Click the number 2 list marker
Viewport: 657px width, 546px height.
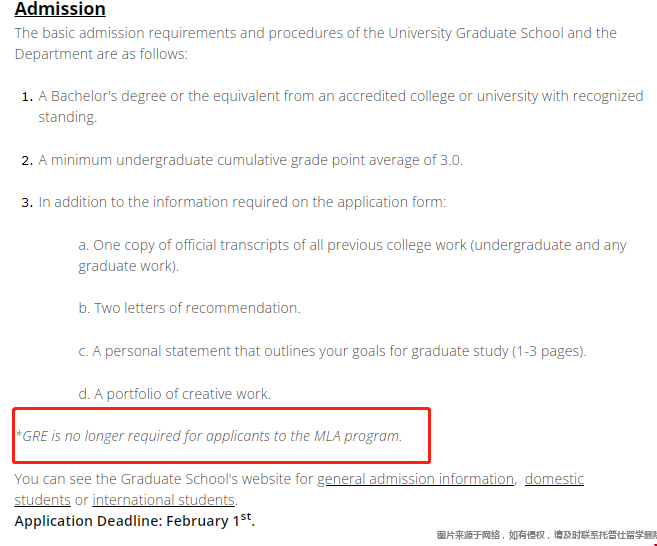click(x=27, y=161)
